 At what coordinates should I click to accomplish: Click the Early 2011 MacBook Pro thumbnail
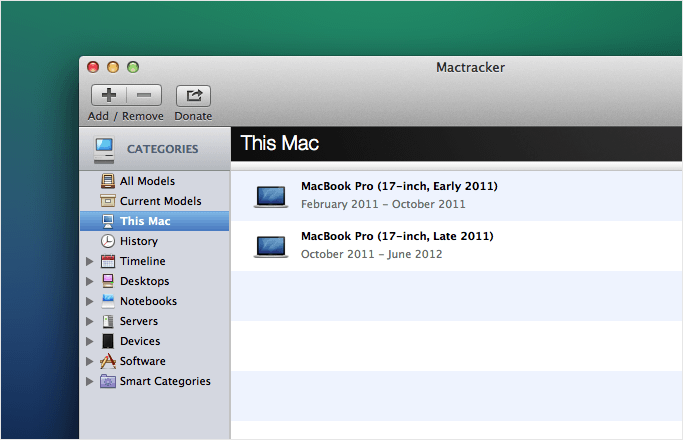coord(271,196)
